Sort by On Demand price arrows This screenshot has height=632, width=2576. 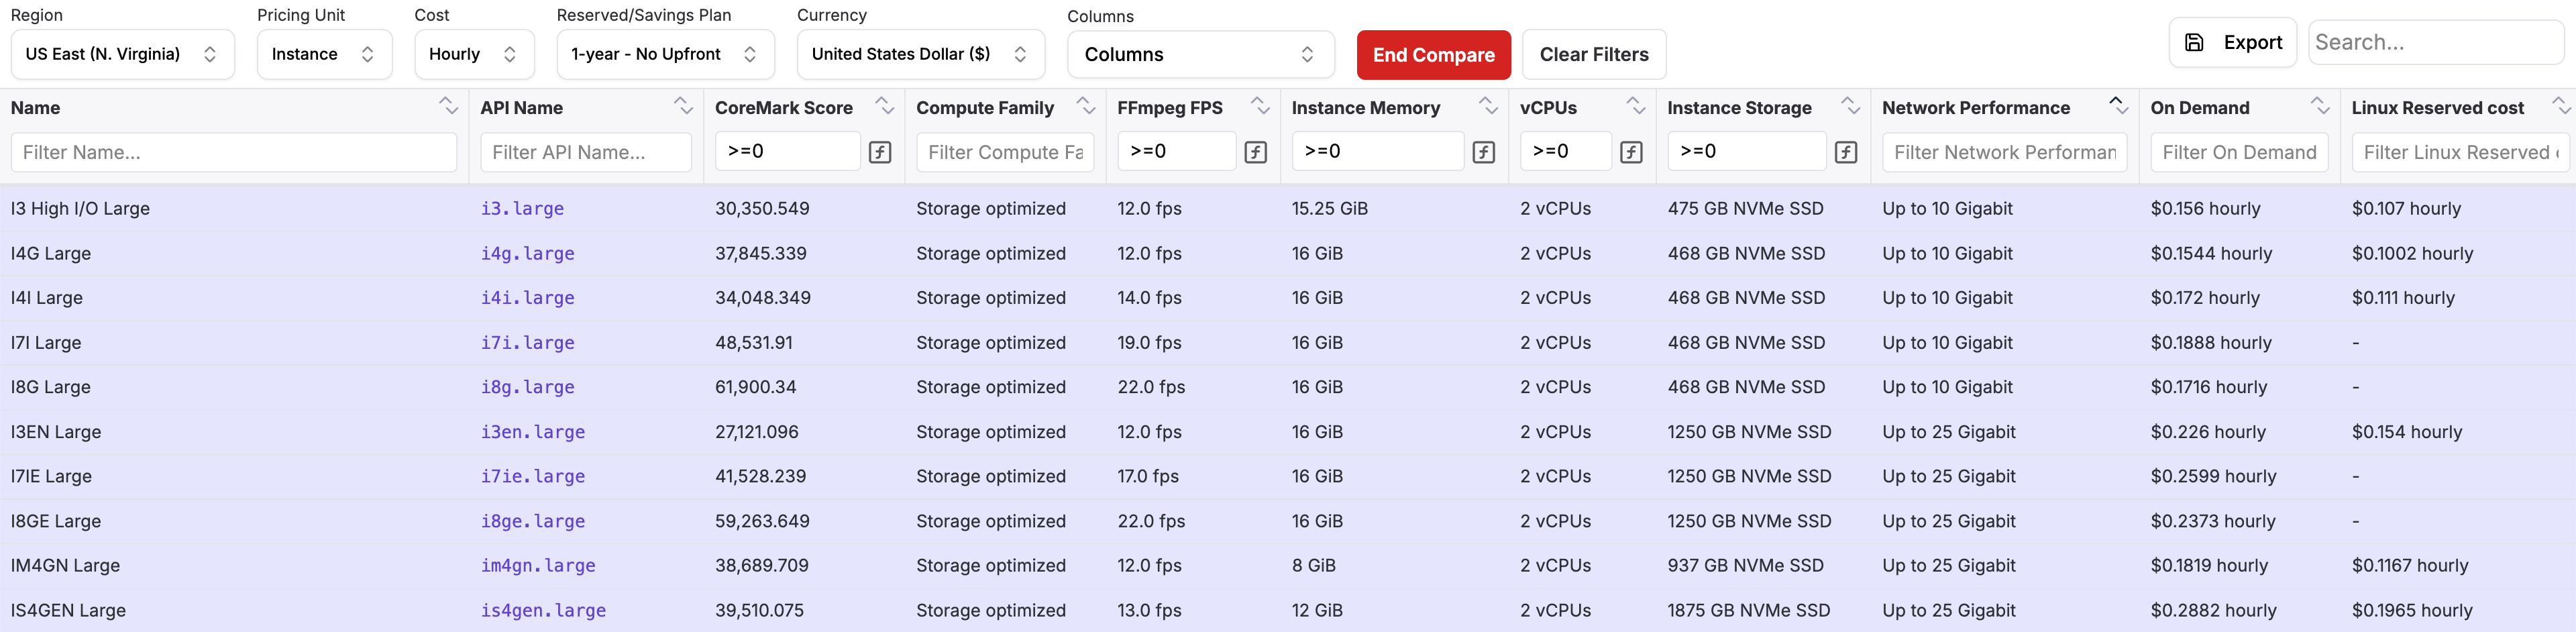[2320, 106]
